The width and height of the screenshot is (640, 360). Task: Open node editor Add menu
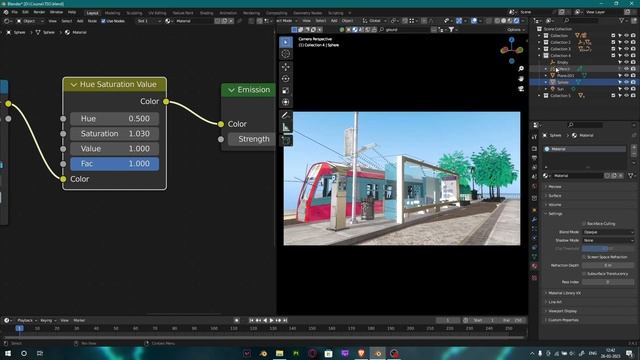tap(80, 21)
